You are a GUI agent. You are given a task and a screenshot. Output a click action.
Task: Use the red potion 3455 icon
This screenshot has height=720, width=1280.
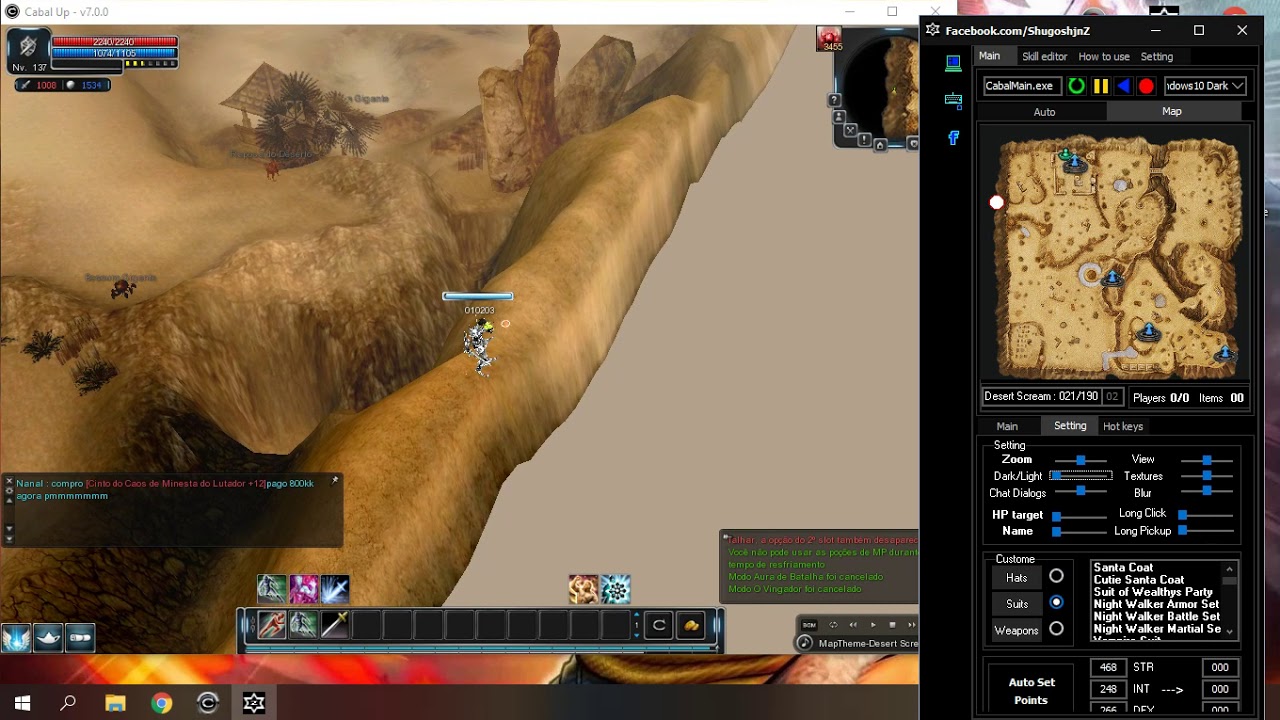click(x=830, y=39)
